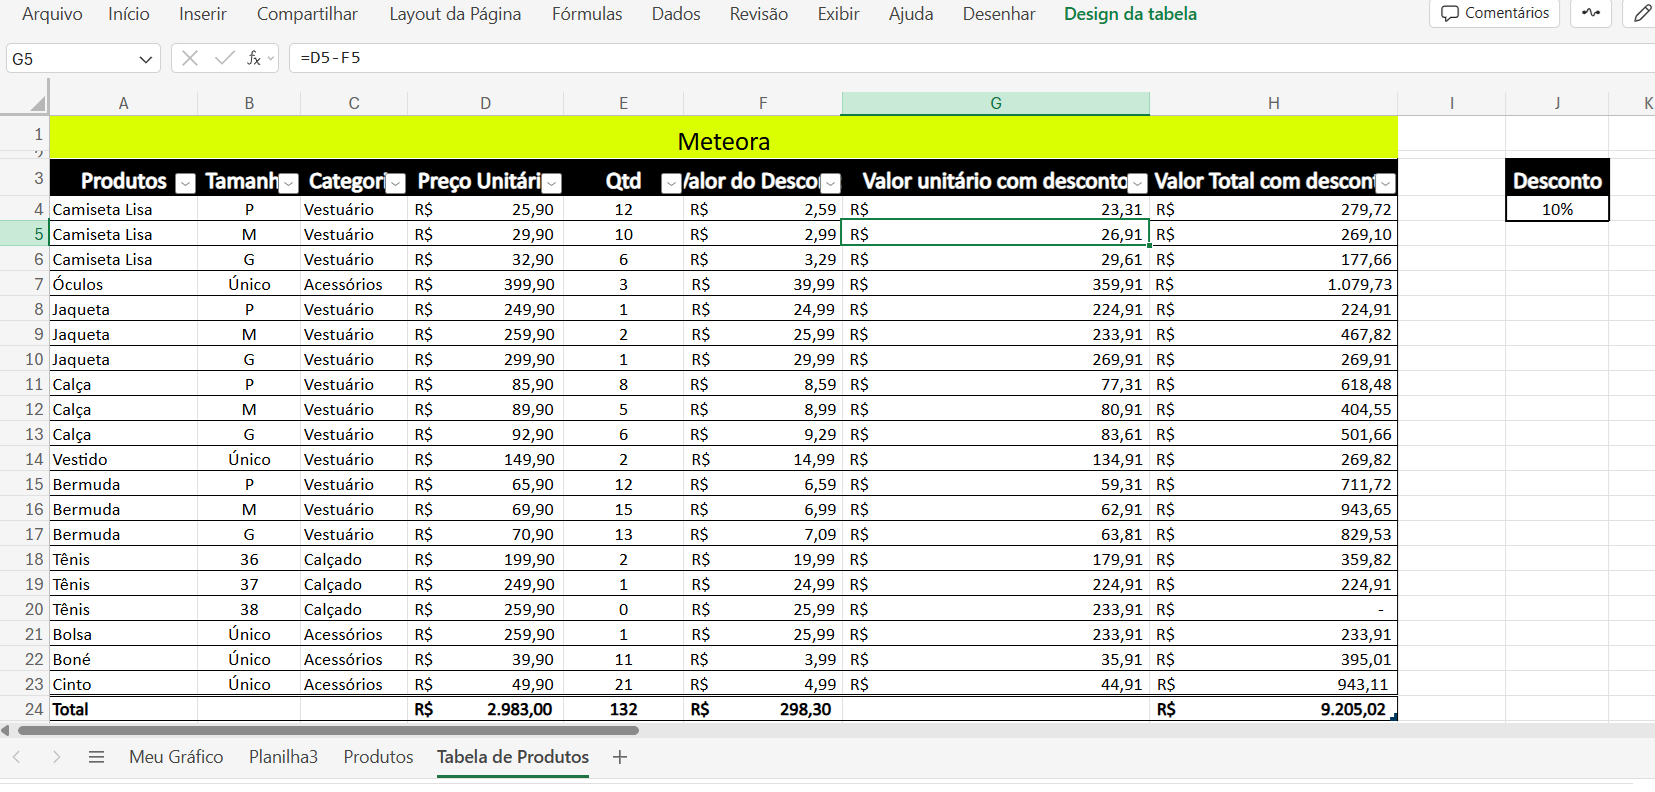Open the Compartilhar tab
Viewport: 1655px width, 792px height.
[x=307, y=14]
